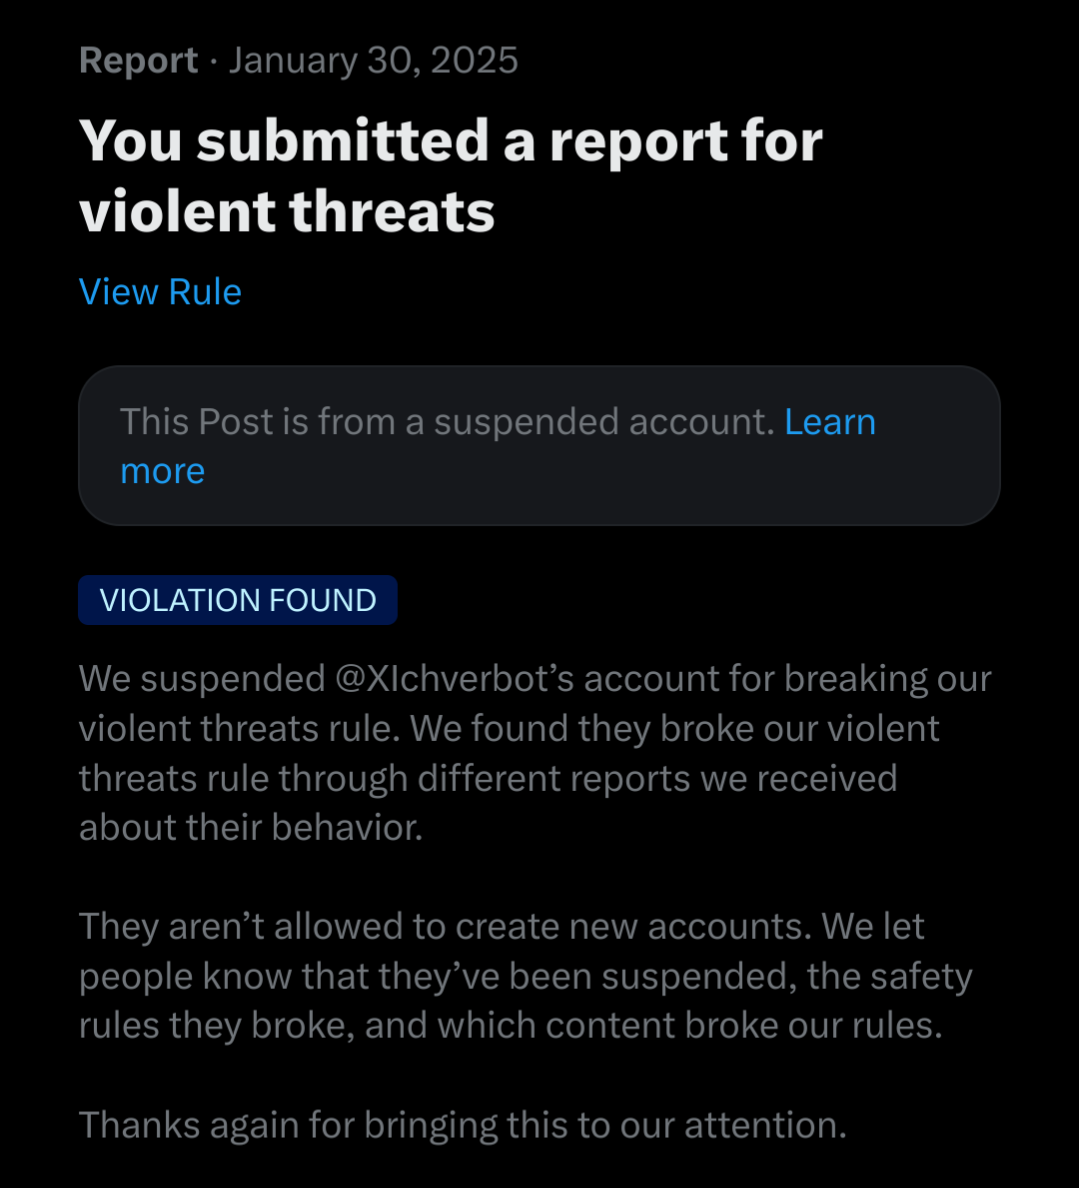Click the "We suspended" opening words
Image resolution: width=1079 pixels, height=1188 pixels.
click(x=202, y=678)
